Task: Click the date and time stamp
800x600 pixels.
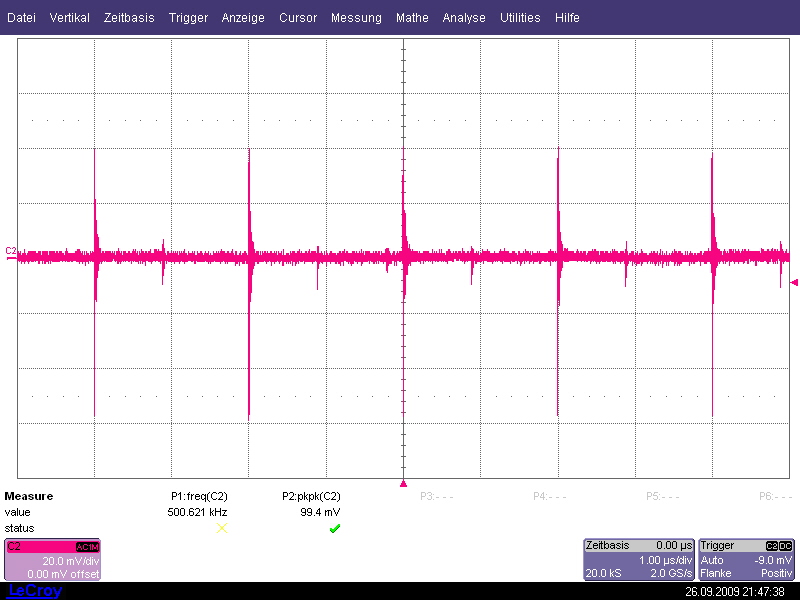Action: (735, 592)
